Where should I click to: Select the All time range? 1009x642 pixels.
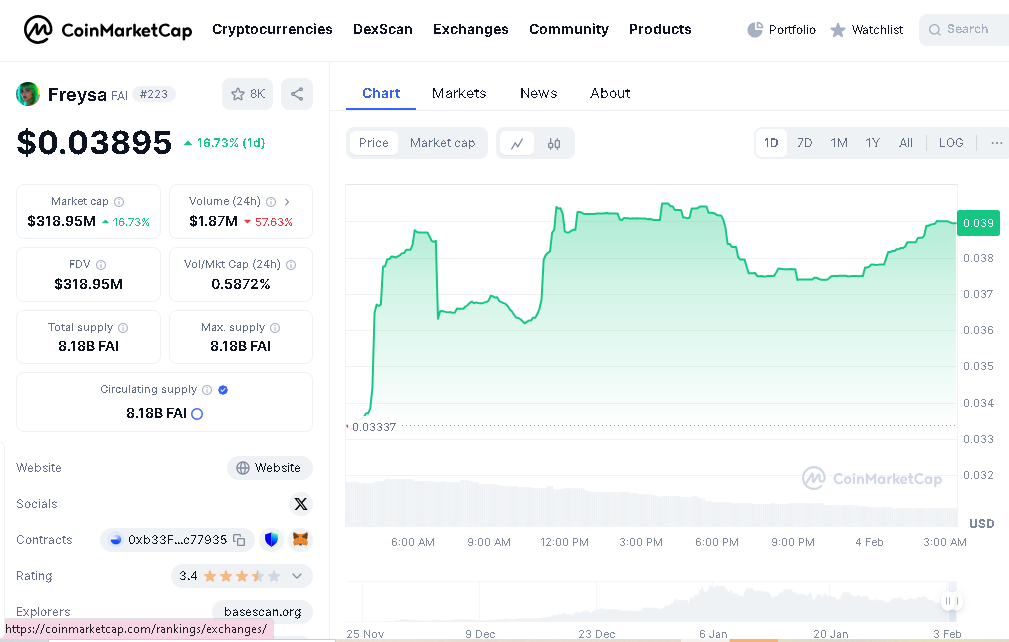coord(906,143)
